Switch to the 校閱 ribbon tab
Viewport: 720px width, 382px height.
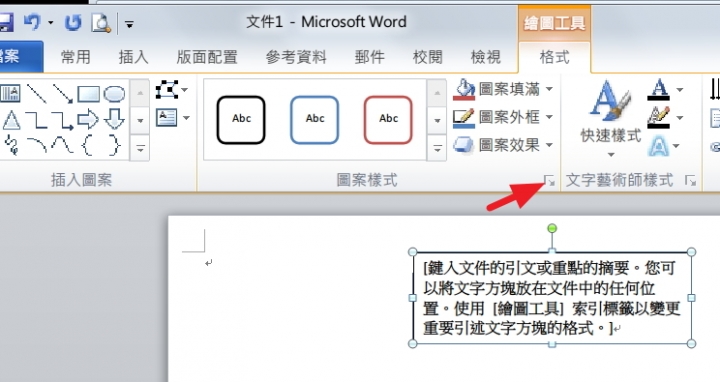tap(428, 57)
